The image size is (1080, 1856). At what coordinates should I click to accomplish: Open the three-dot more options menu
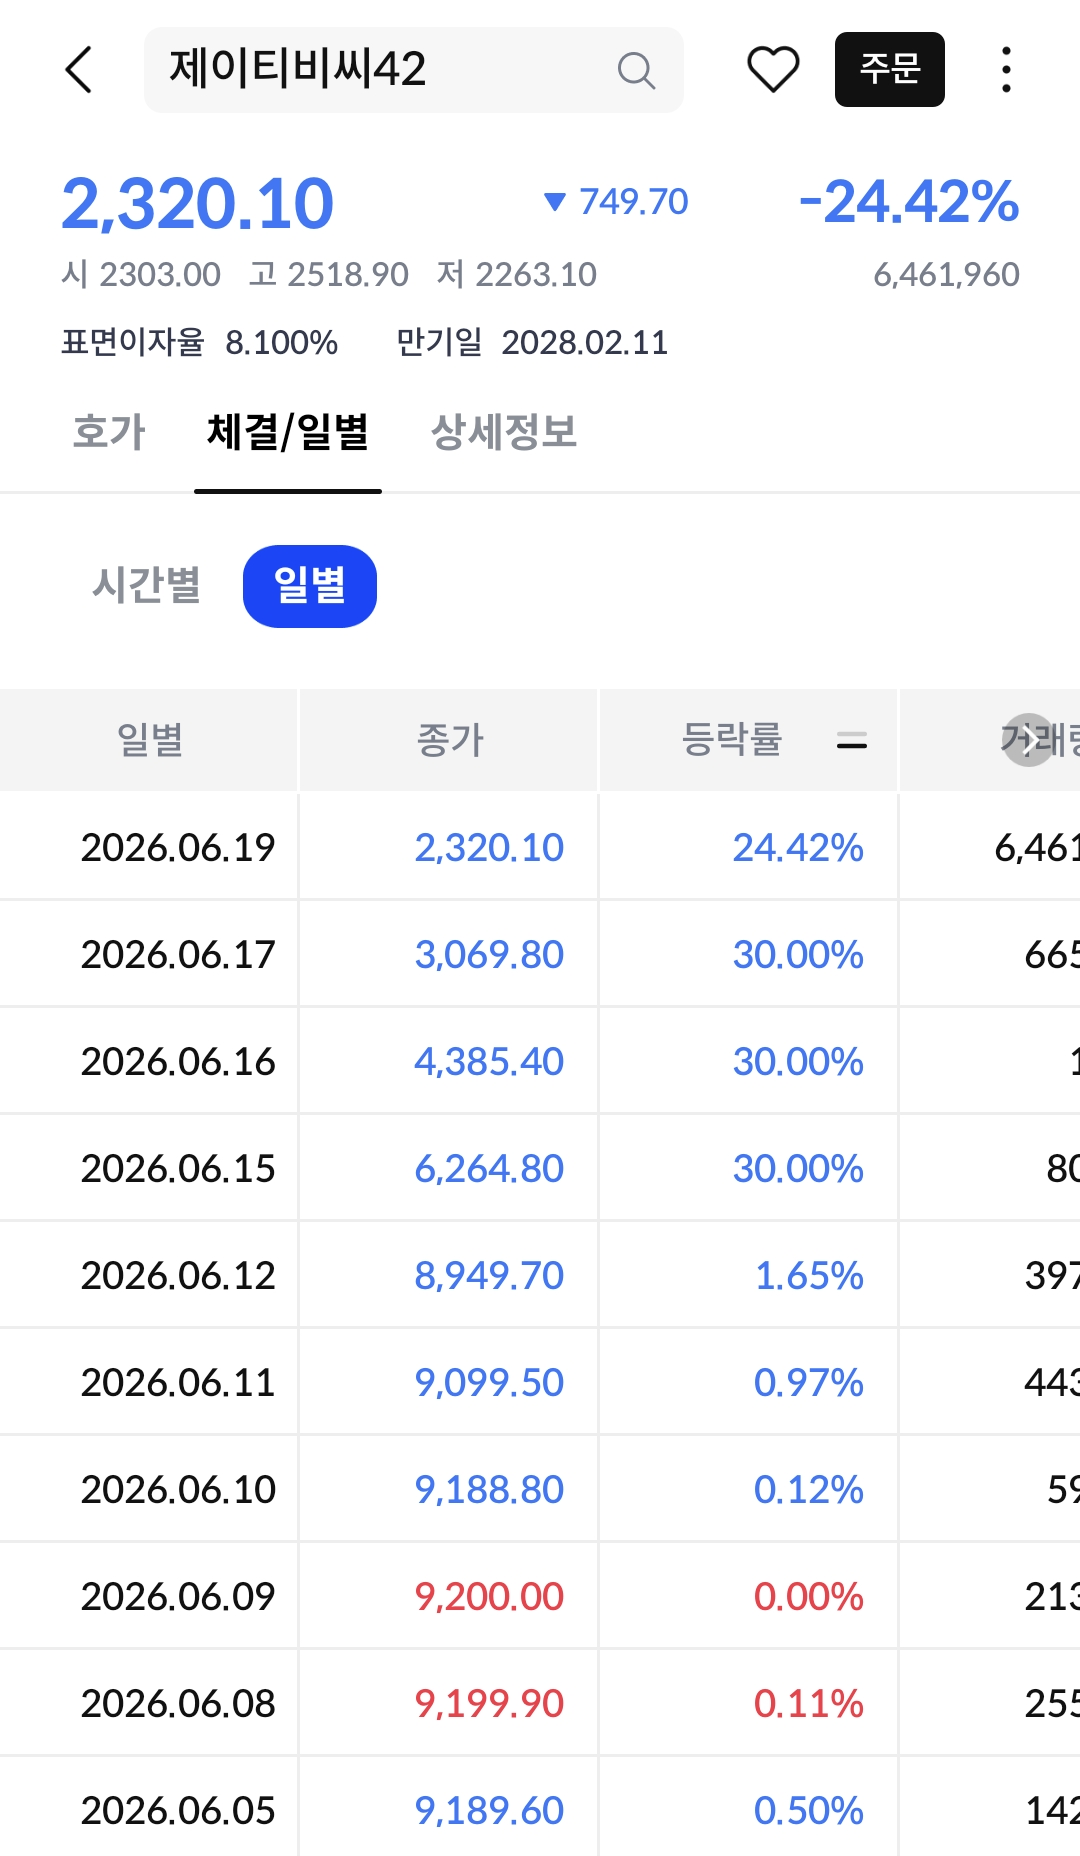point(1006,70)
